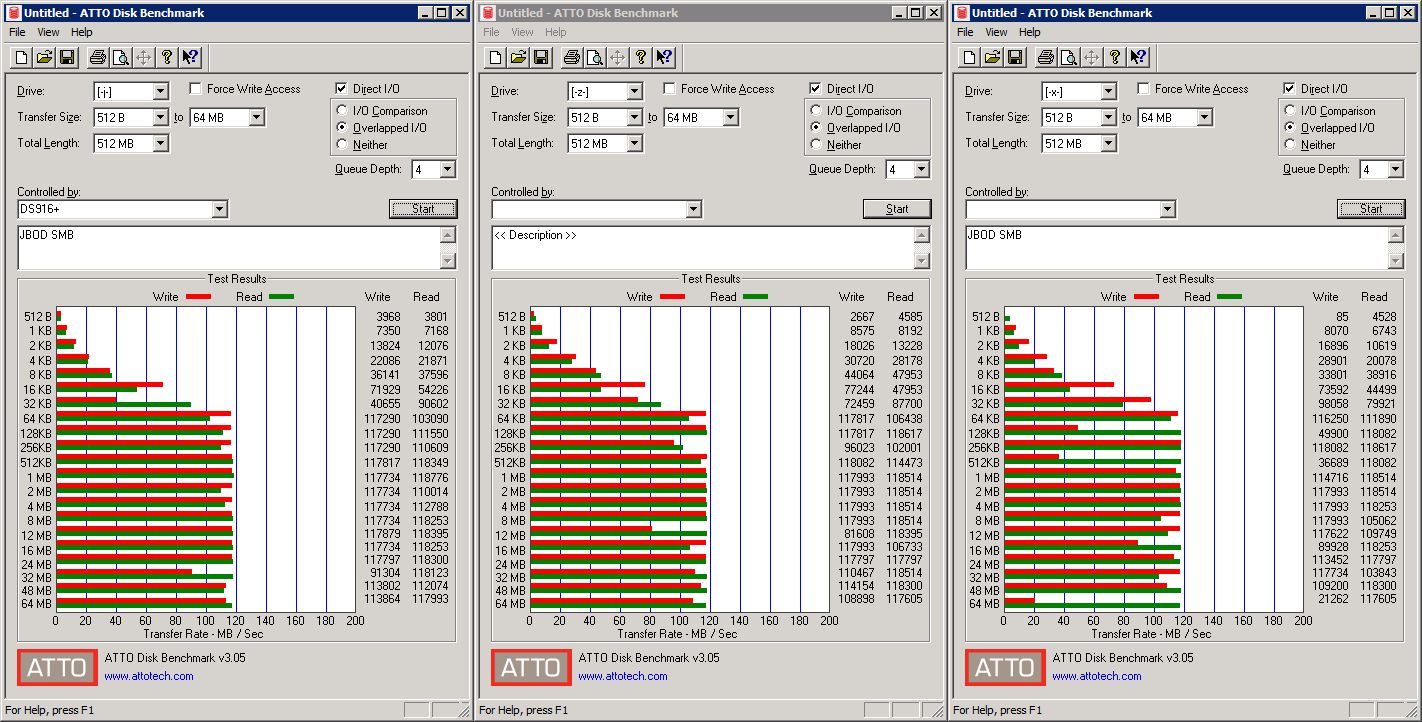This screenshot has width=1422, height=722.
Task: Click description scrollbar down arrow in left window
Action: (447, 261)
